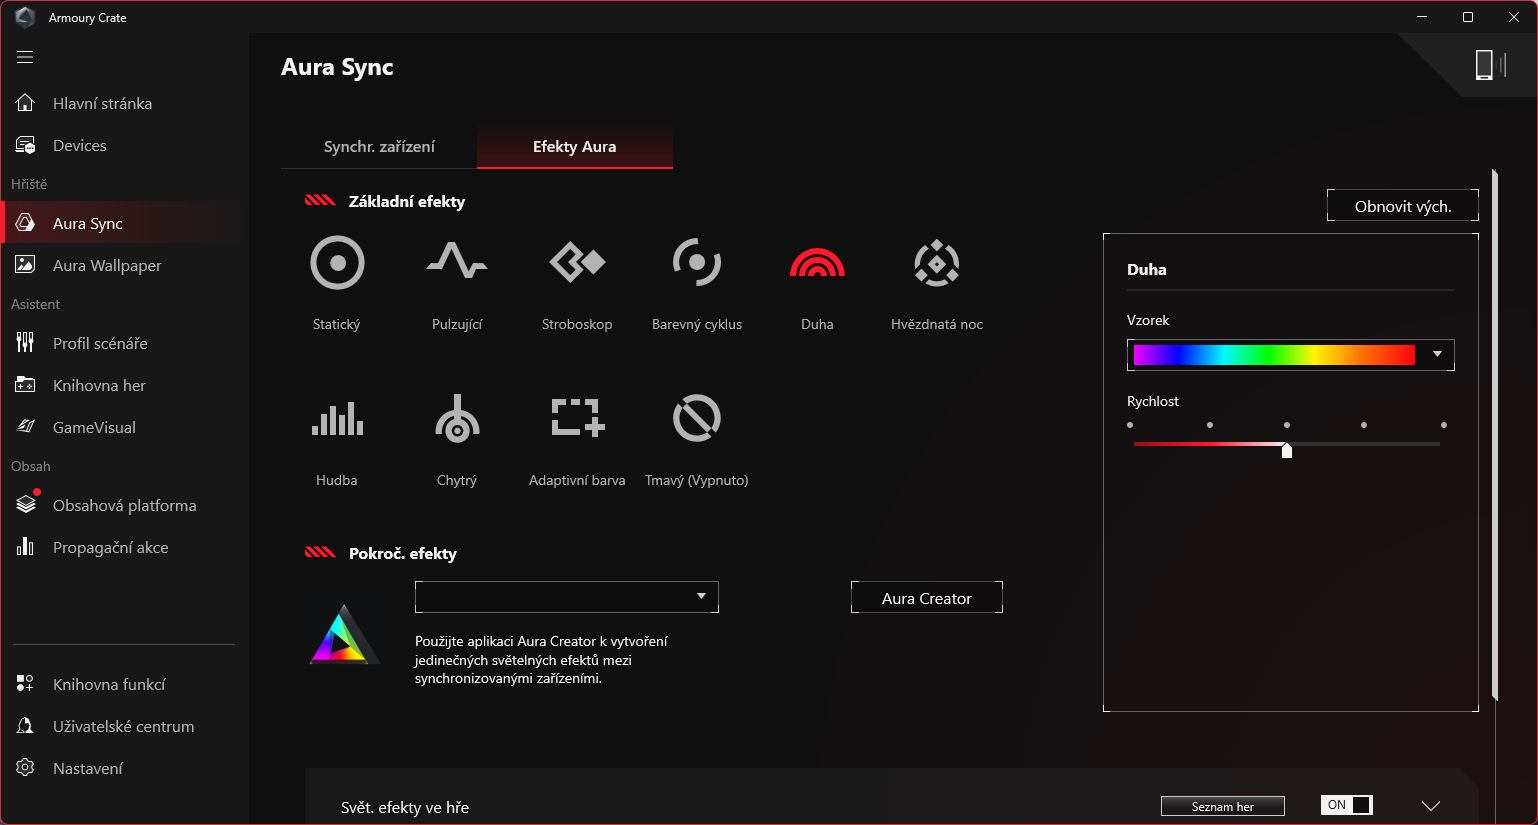Screen dimensions: 1538x825
Task: Set Rychlost slider to the maximum dot
Action: pyautogui.click(x=1444, y=425)
